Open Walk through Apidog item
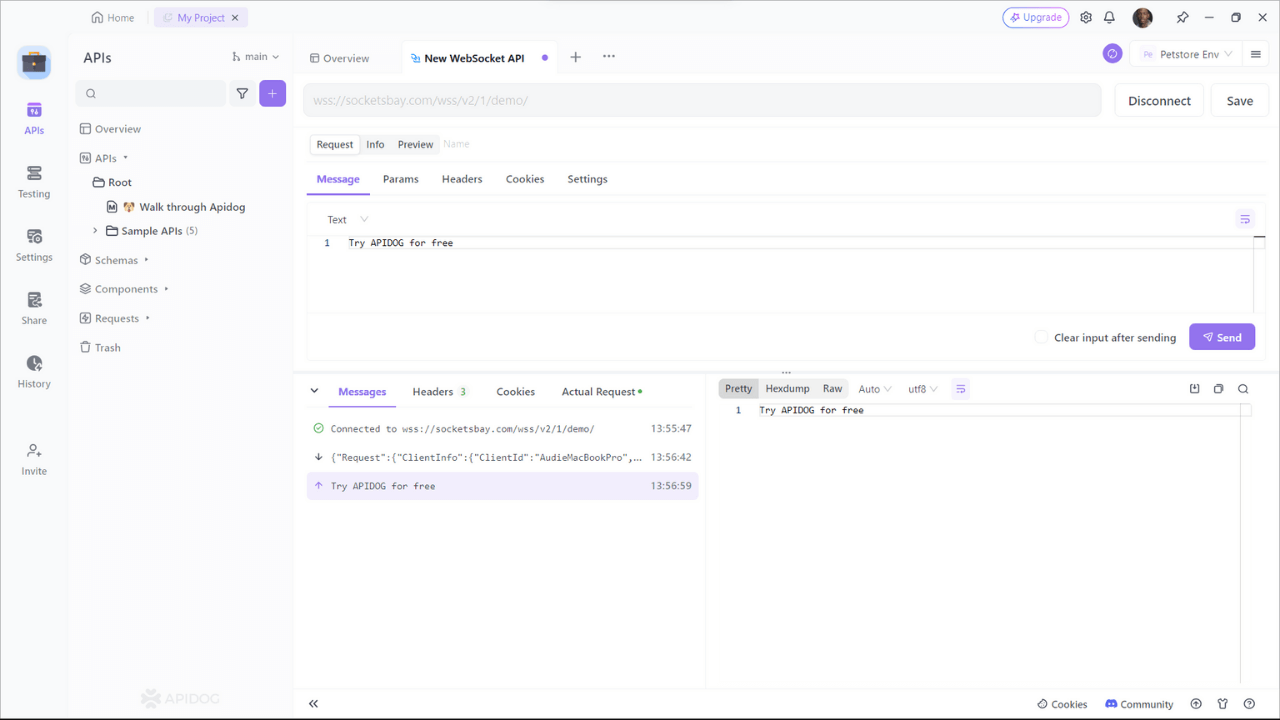1280x720 pixels. pos(176,207)
